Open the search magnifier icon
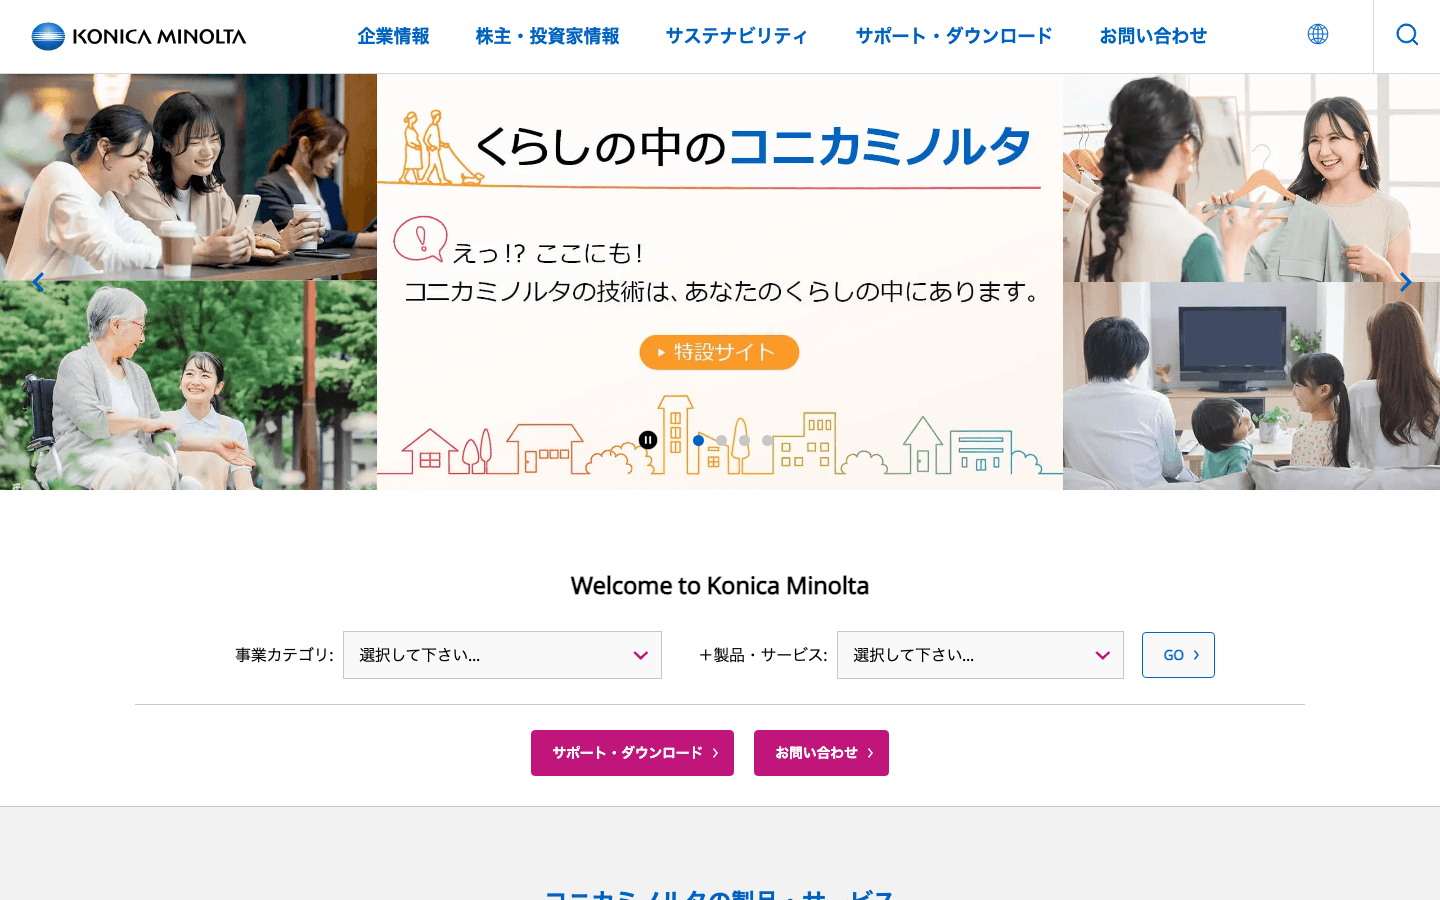This screenshot has height=900, width=1440. 1407,35
